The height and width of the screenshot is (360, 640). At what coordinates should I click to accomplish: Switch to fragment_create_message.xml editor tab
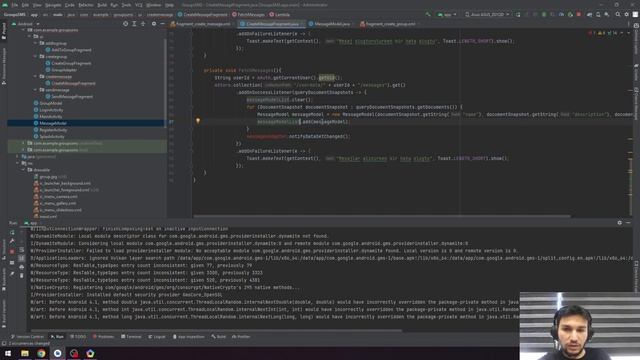[203, 24]
